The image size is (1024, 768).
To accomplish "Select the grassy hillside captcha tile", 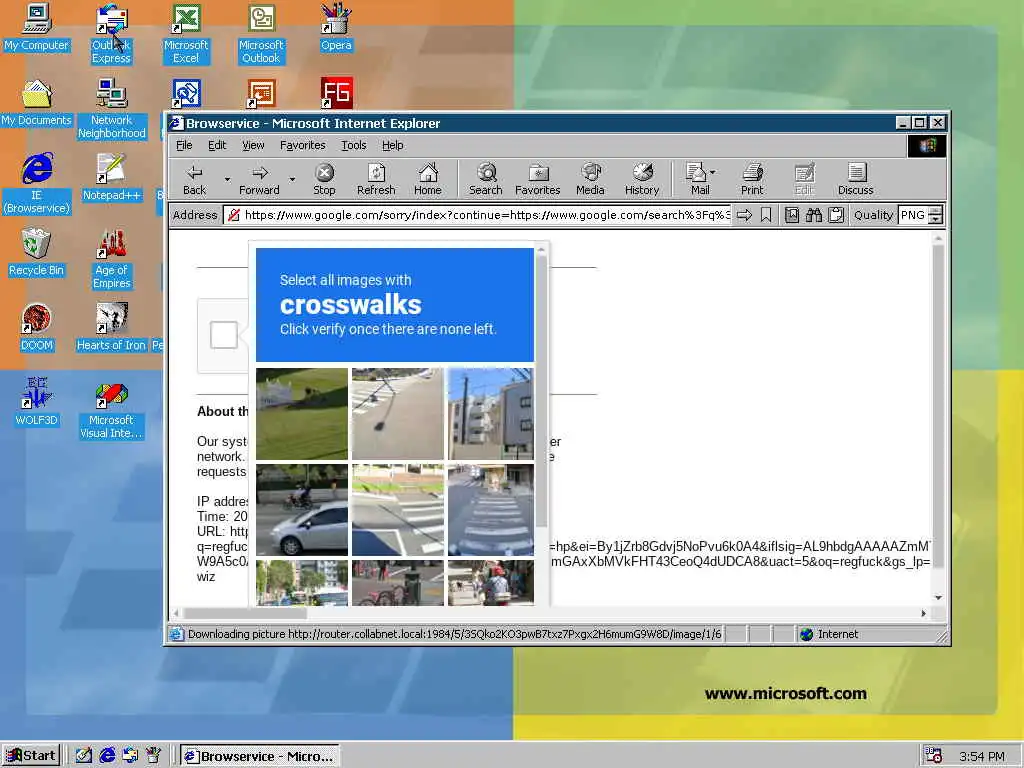I will point(302,414).
